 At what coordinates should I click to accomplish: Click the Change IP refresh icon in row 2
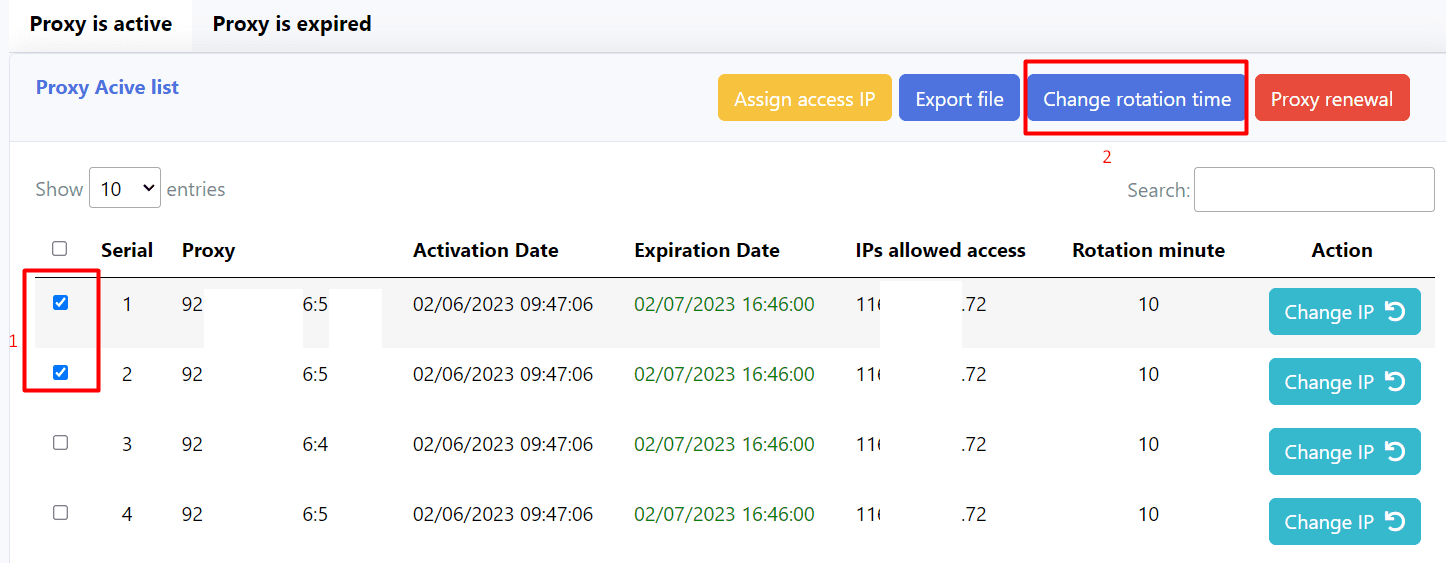1396,382
